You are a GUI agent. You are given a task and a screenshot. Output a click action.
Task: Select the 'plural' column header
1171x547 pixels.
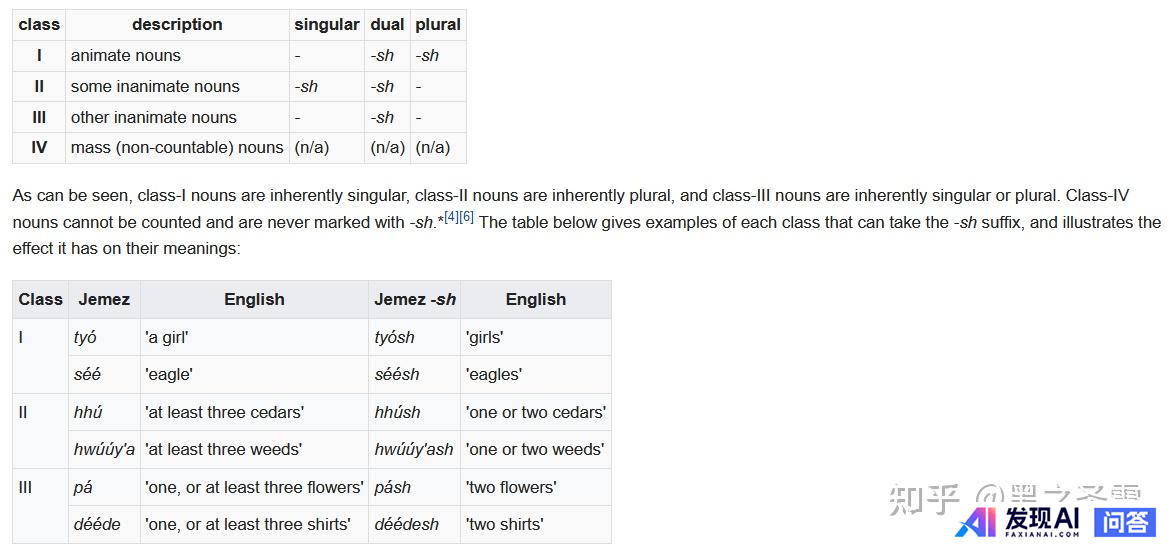pyautogui.click(x=438, y=25)
